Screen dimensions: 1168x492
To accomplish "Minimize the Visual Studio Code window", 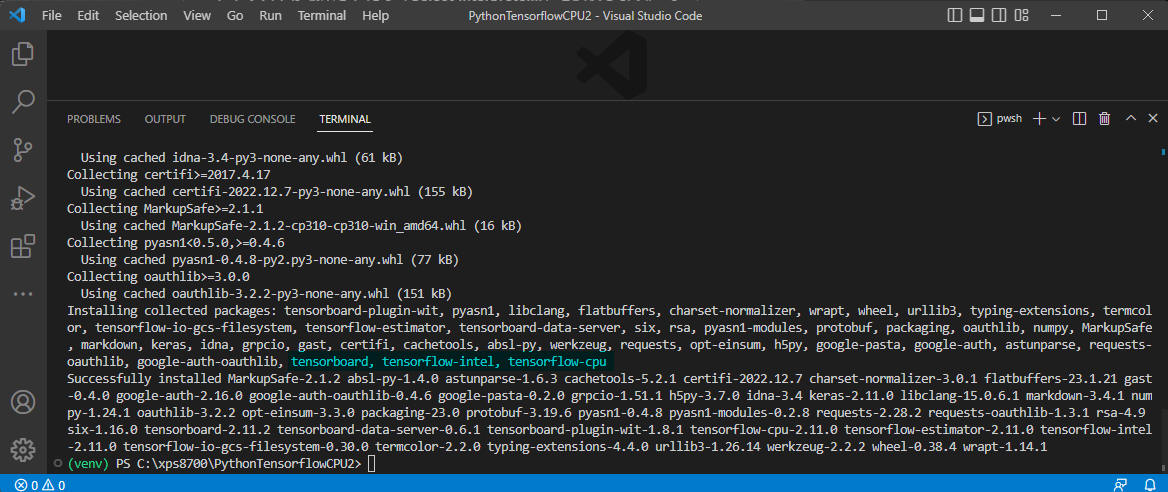I will coord(1057,15).
